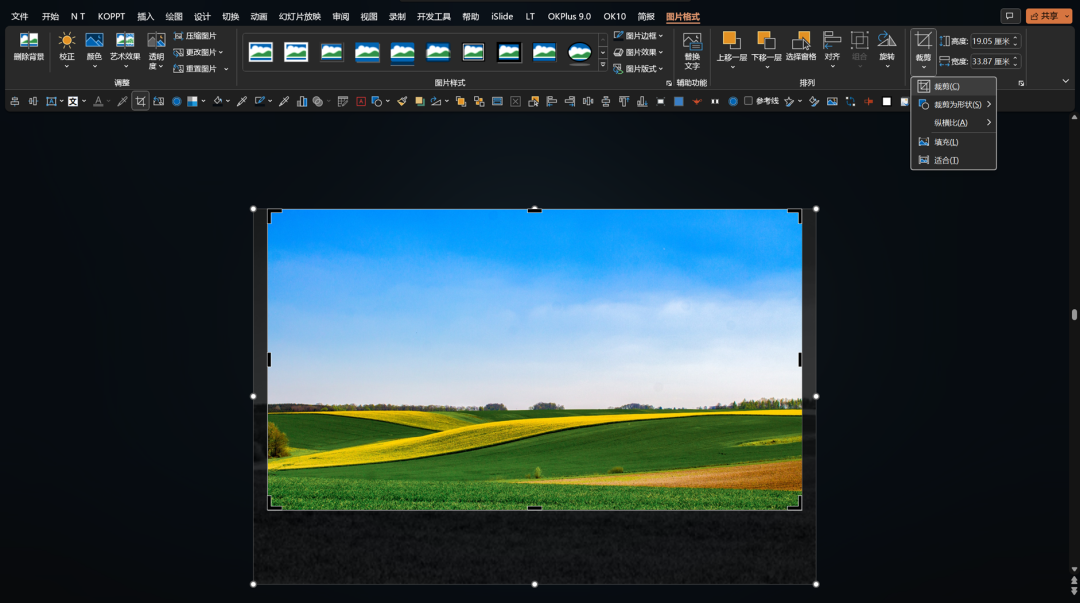
Task: Click the blue square swatch in quick toolbar
Action: pos(678,101)
